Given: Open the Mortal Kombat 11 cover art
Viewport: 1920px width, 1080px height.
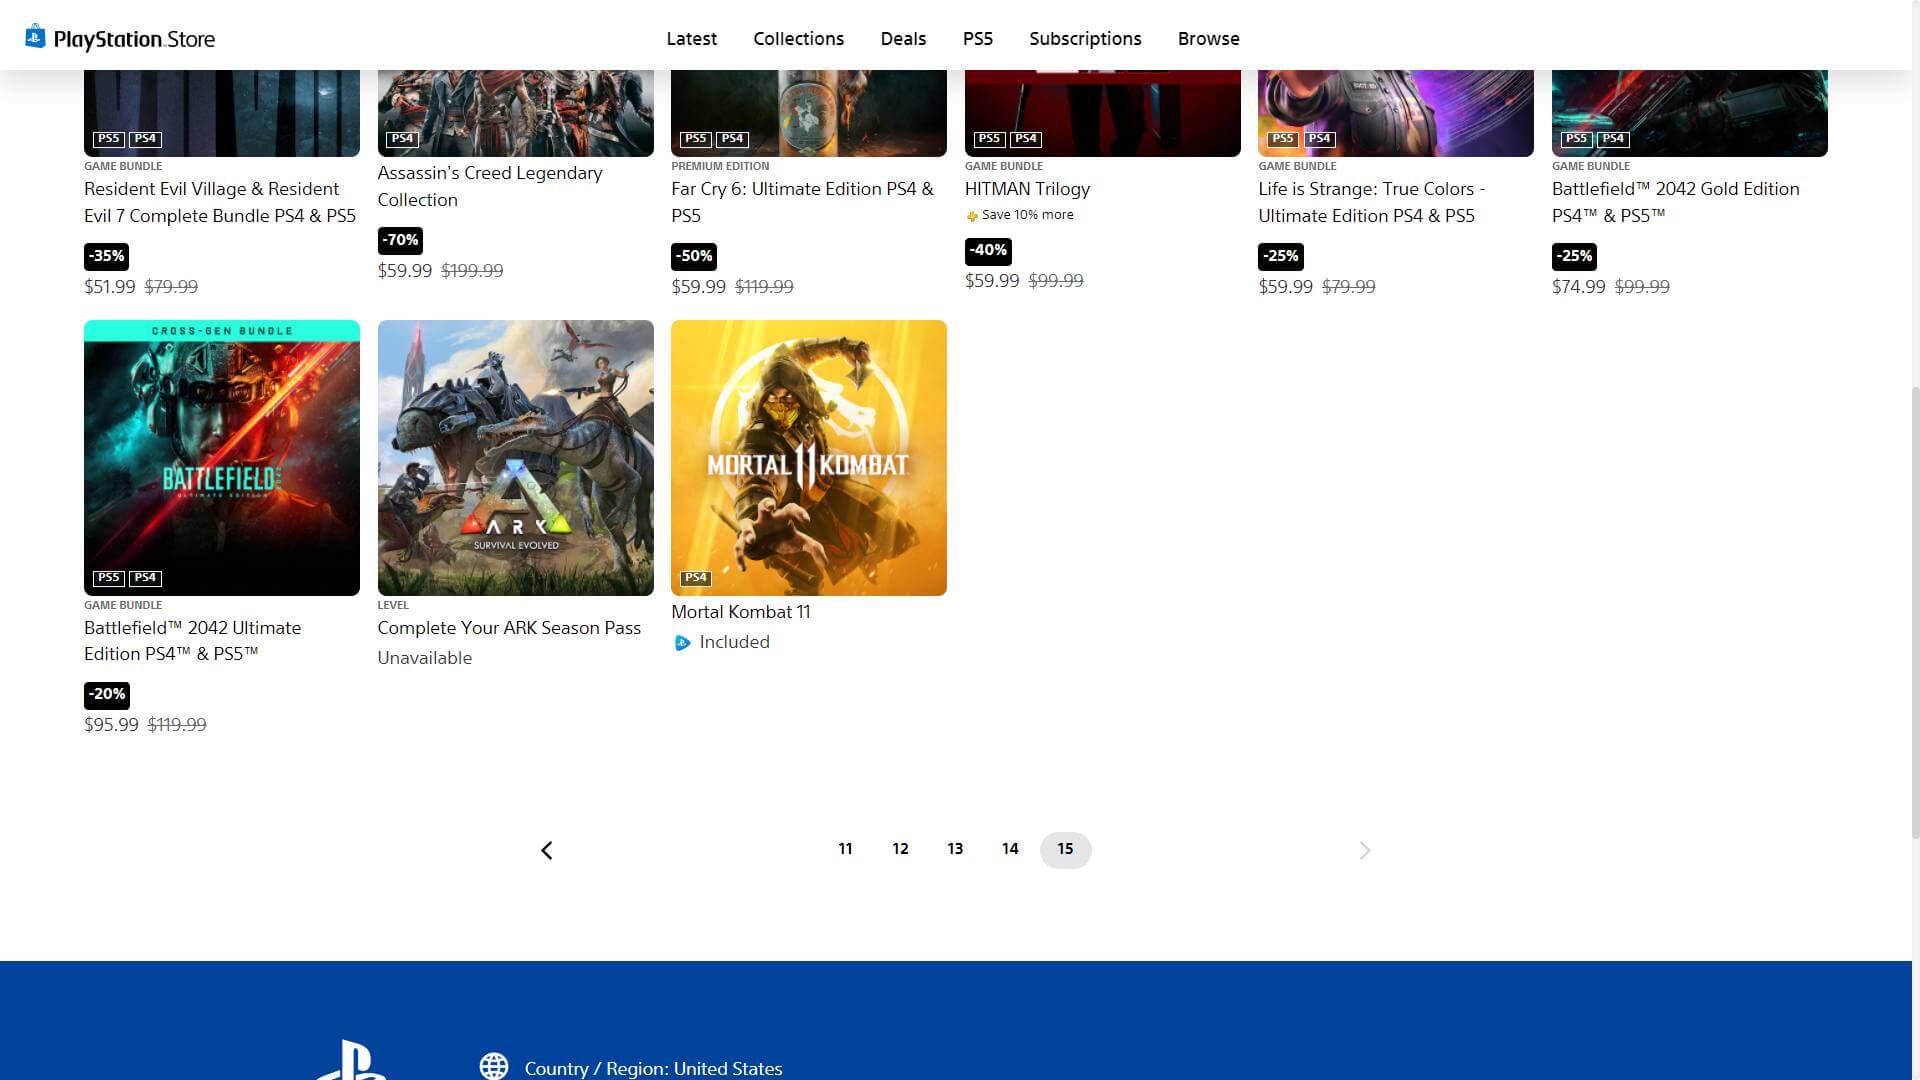Looking at the screenshot, I should (808, 457).
